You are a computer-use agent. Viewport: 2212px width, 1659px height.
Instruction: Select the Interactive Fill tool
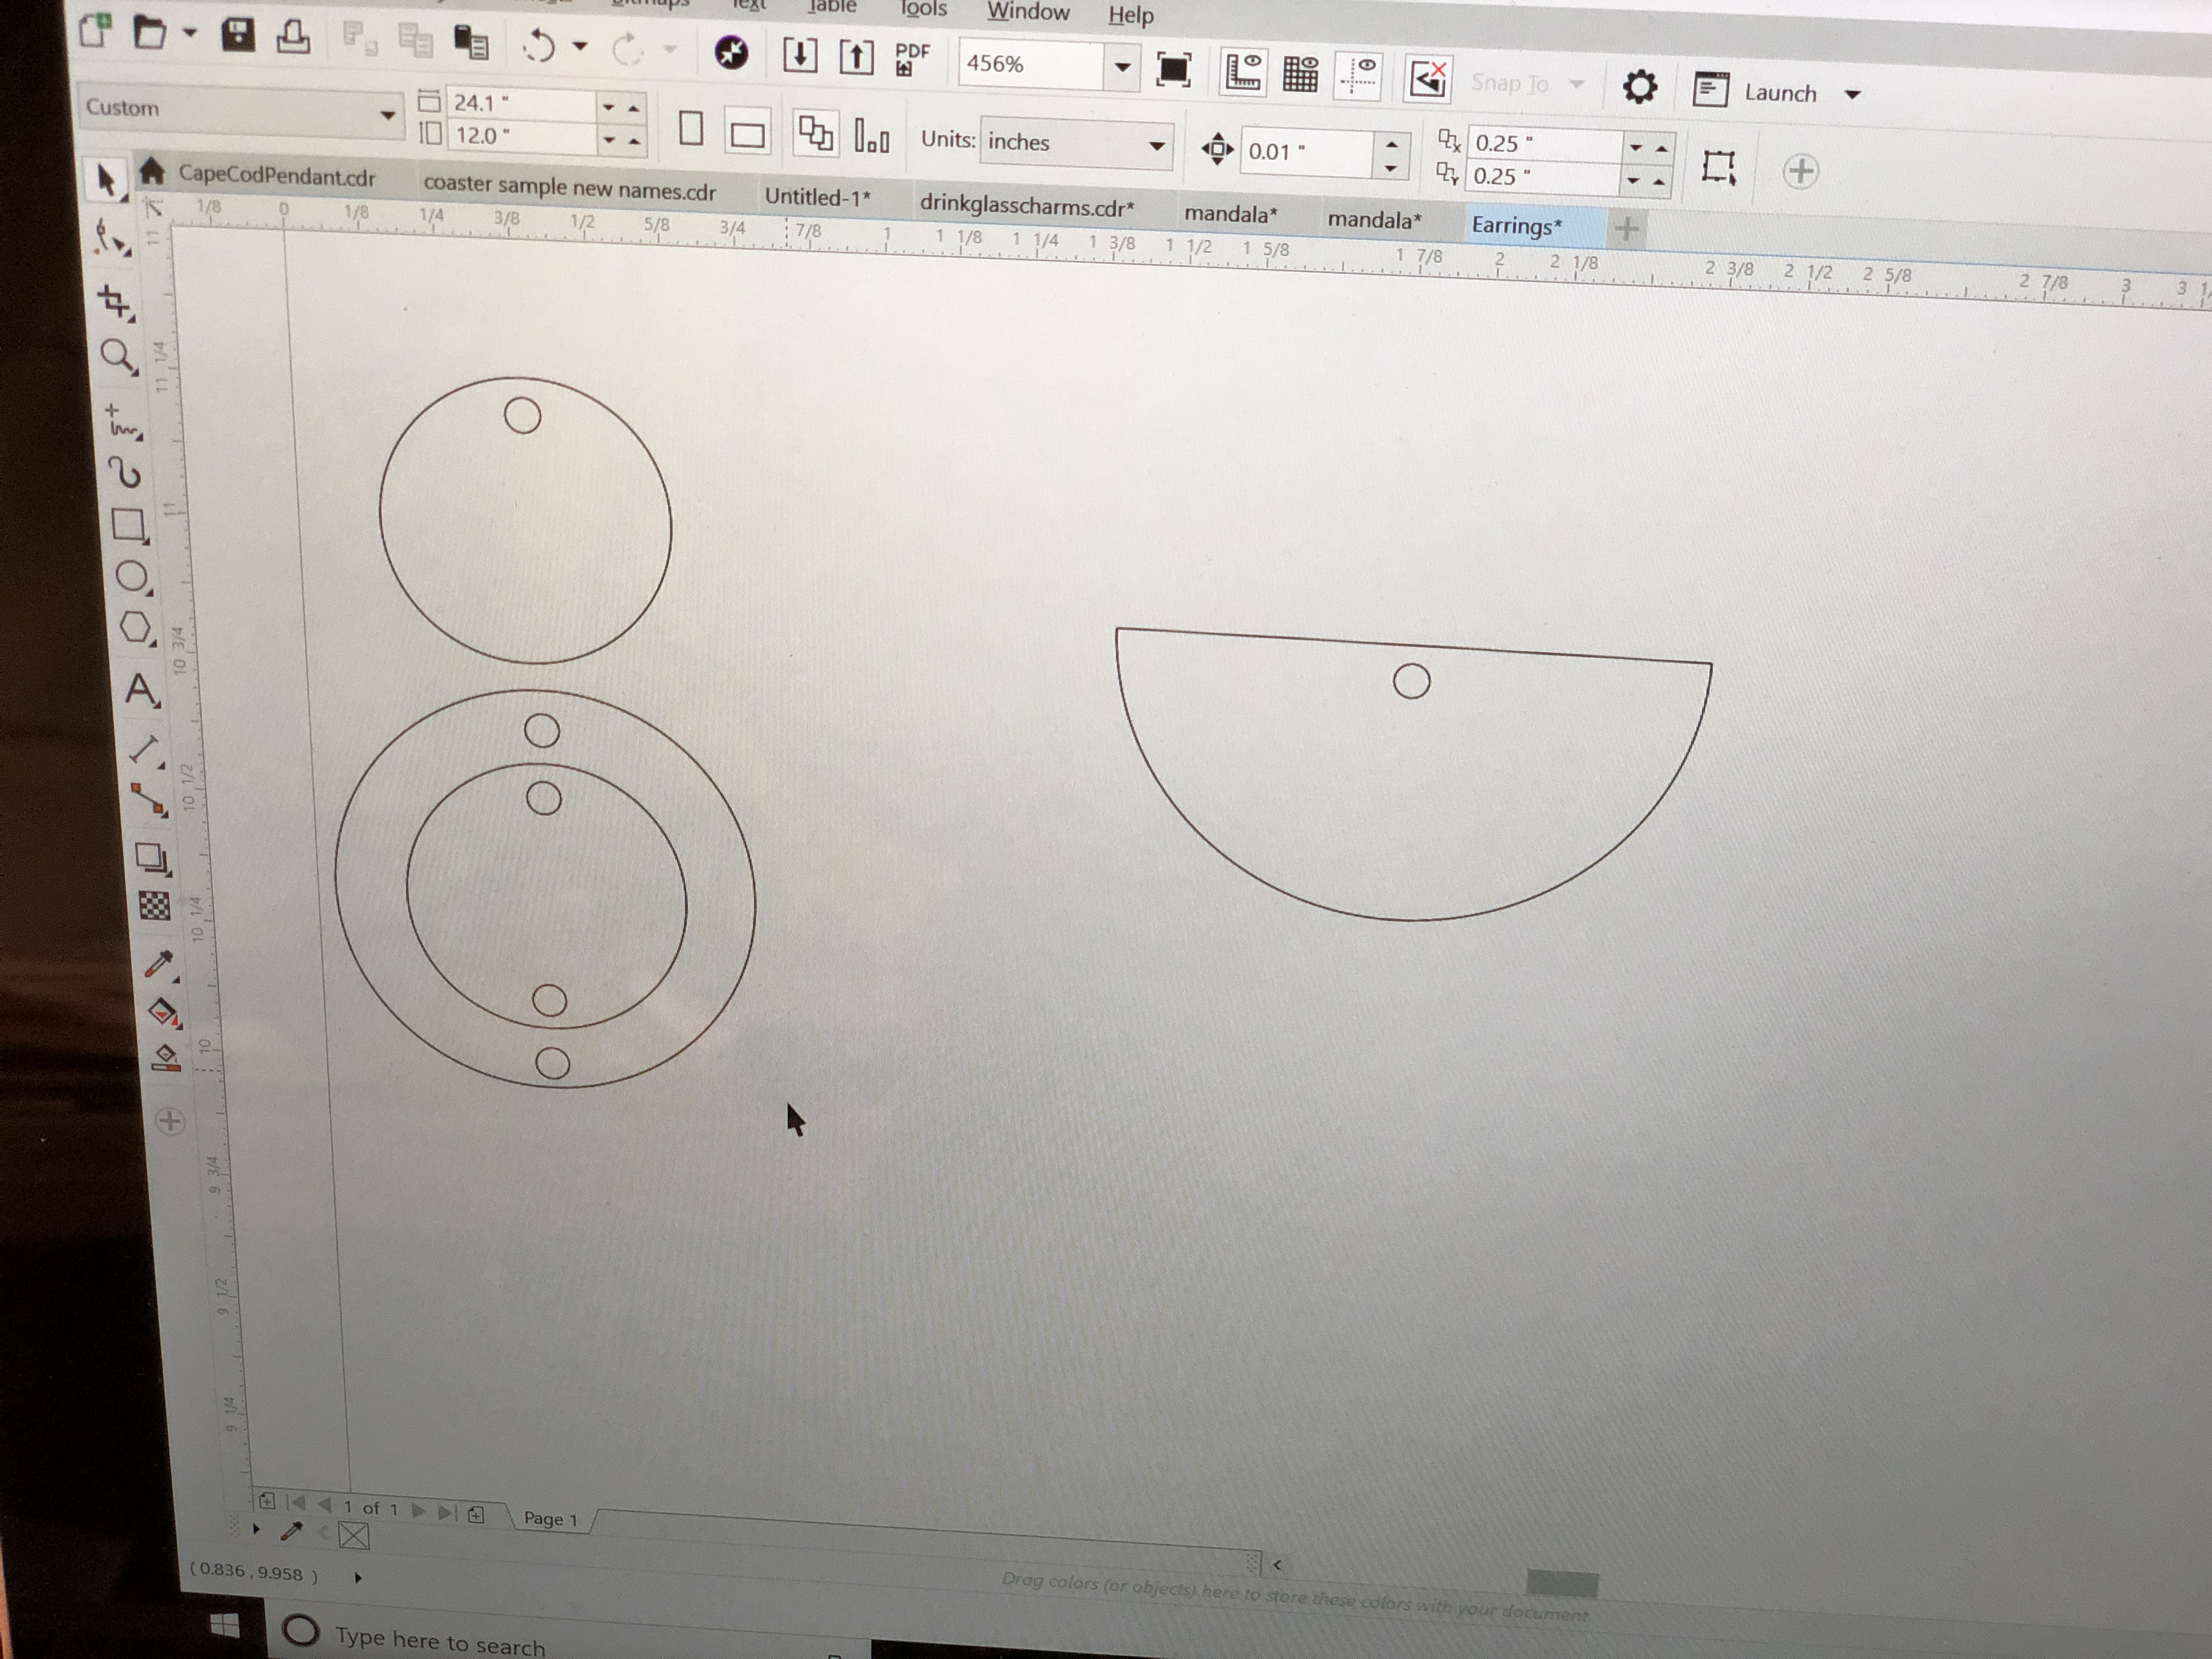tap(164, 1012)
